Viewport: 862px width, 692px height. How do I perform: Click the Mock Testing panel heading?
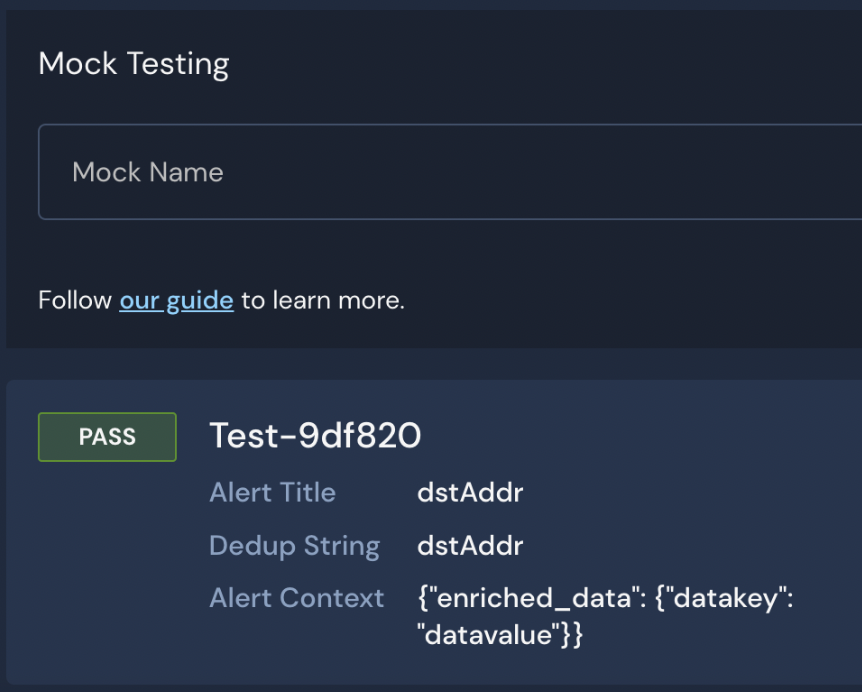pos(133,62)
